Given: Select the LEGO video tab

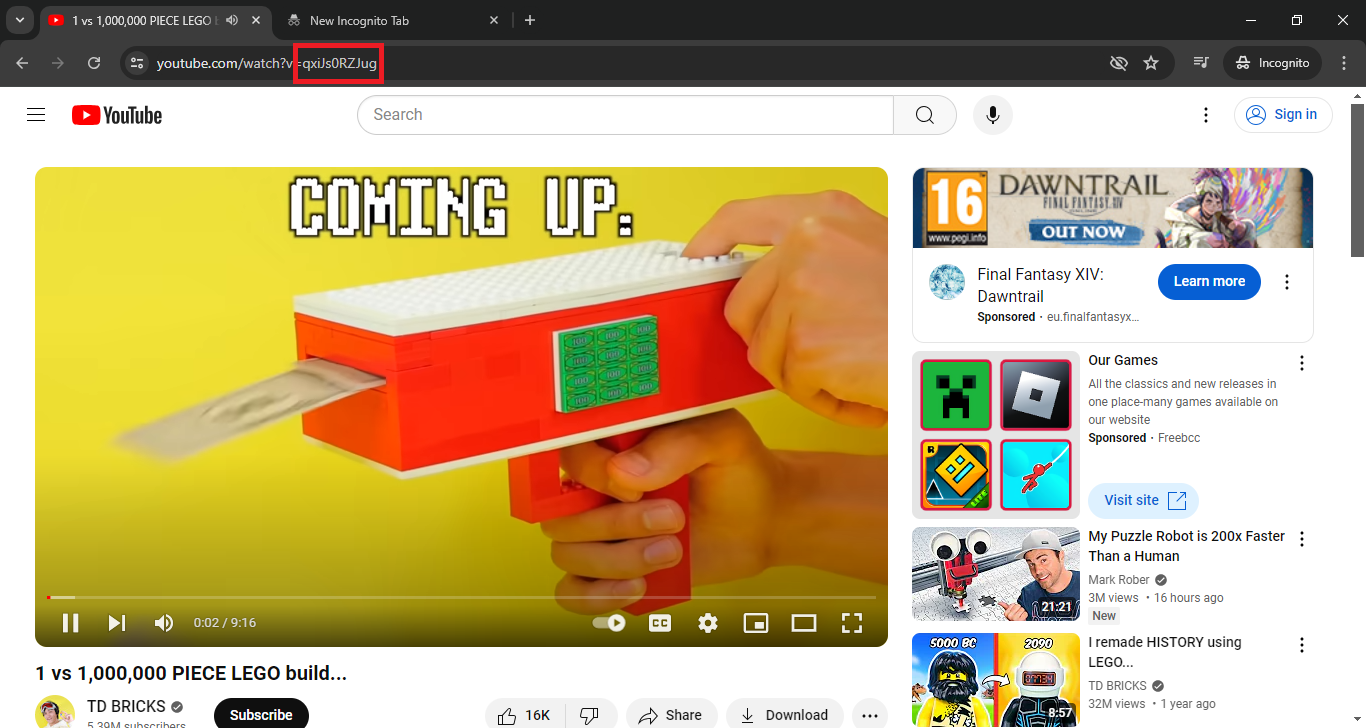Looking at the screenshot, I should click(x=157, y=21).
